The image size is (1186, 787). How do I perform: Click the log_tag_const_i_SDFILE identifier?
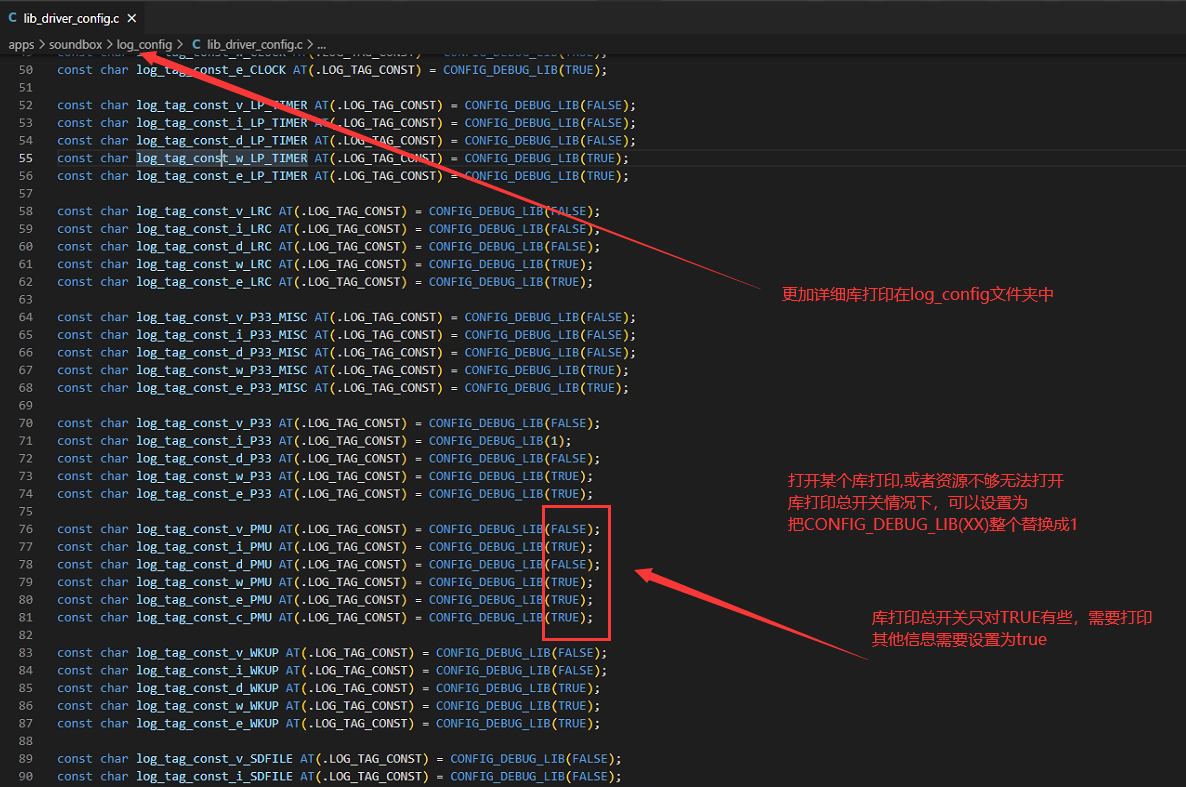click(214, 776)
